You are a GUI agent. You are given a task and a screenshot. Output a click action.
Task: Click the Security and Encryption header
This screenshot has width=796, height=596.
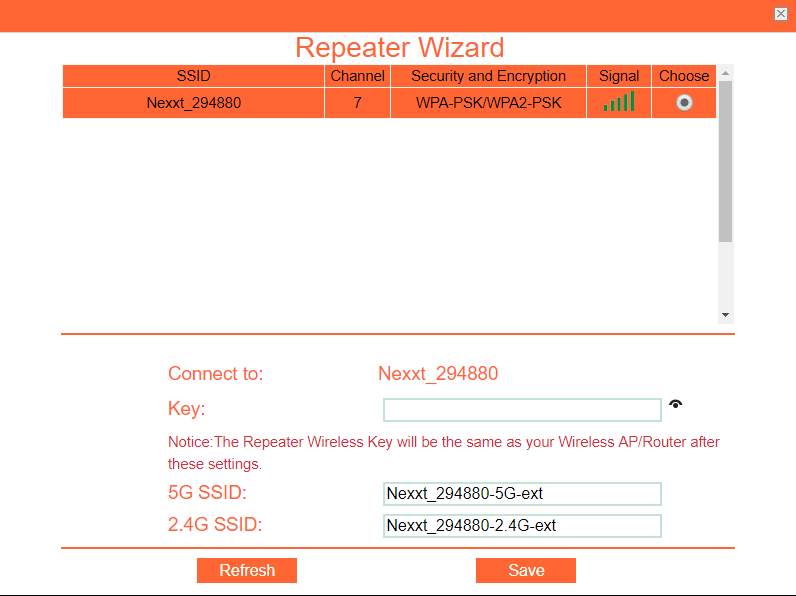point(488,76)
